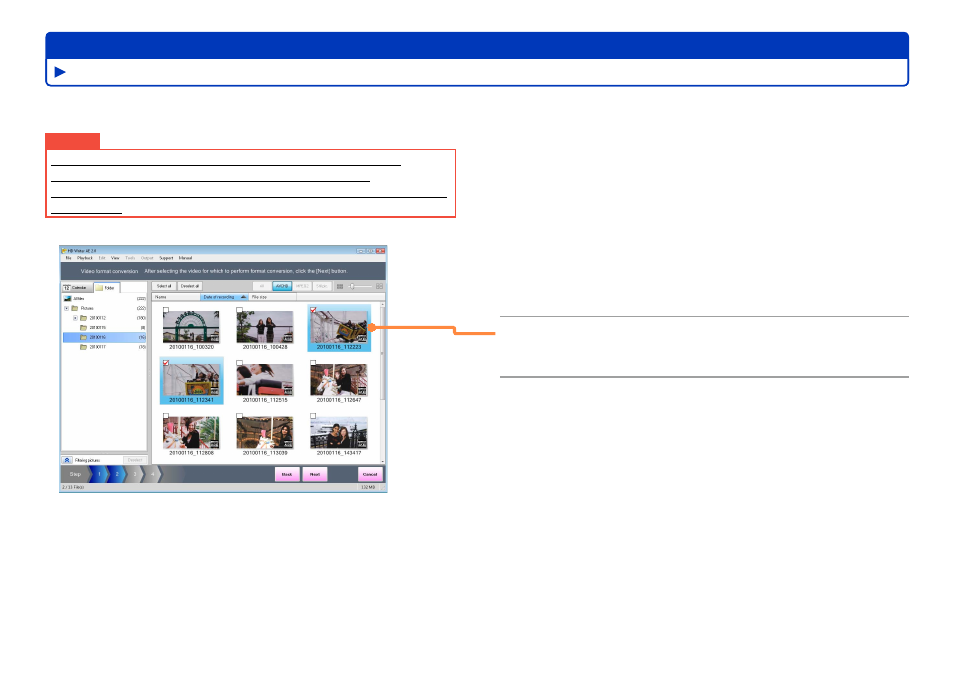The width and height of the screenshot is (954, 673).
Task: Select the 20100116_112223 roller coaster thumbnail
Action: point(339,327)
